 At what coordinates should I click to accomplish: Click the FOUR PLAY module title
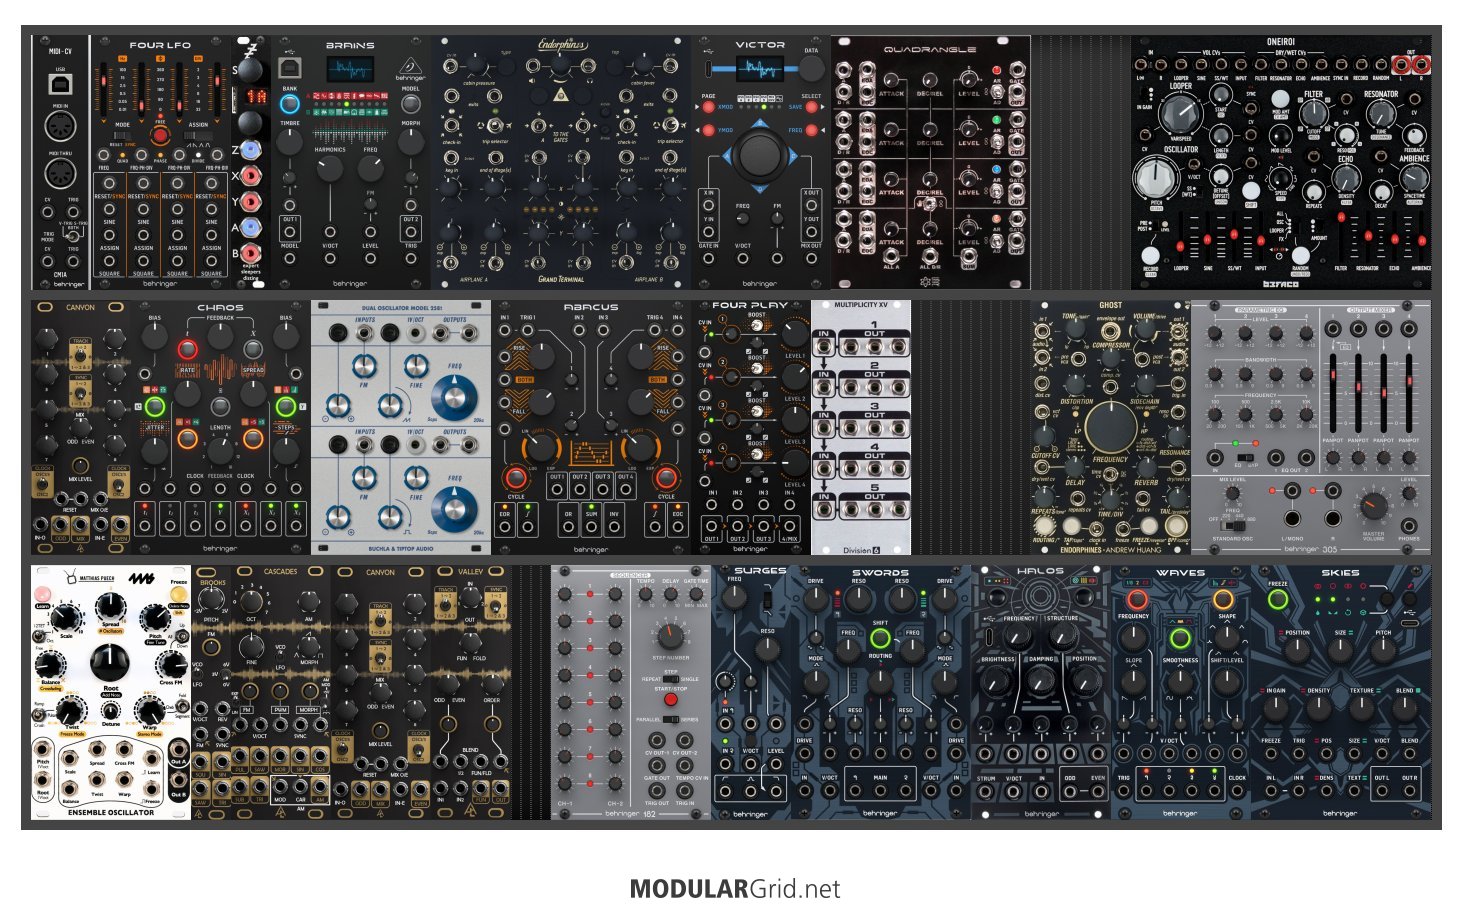[x=749, y=305]
